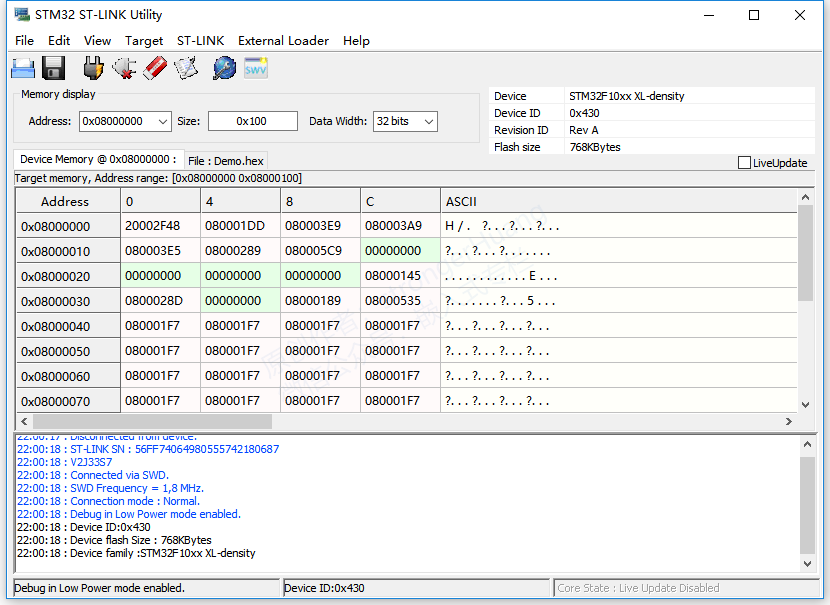The image size is (830, 605).
Task: Click the Size input field 0x100
Action: click(252, 121)
